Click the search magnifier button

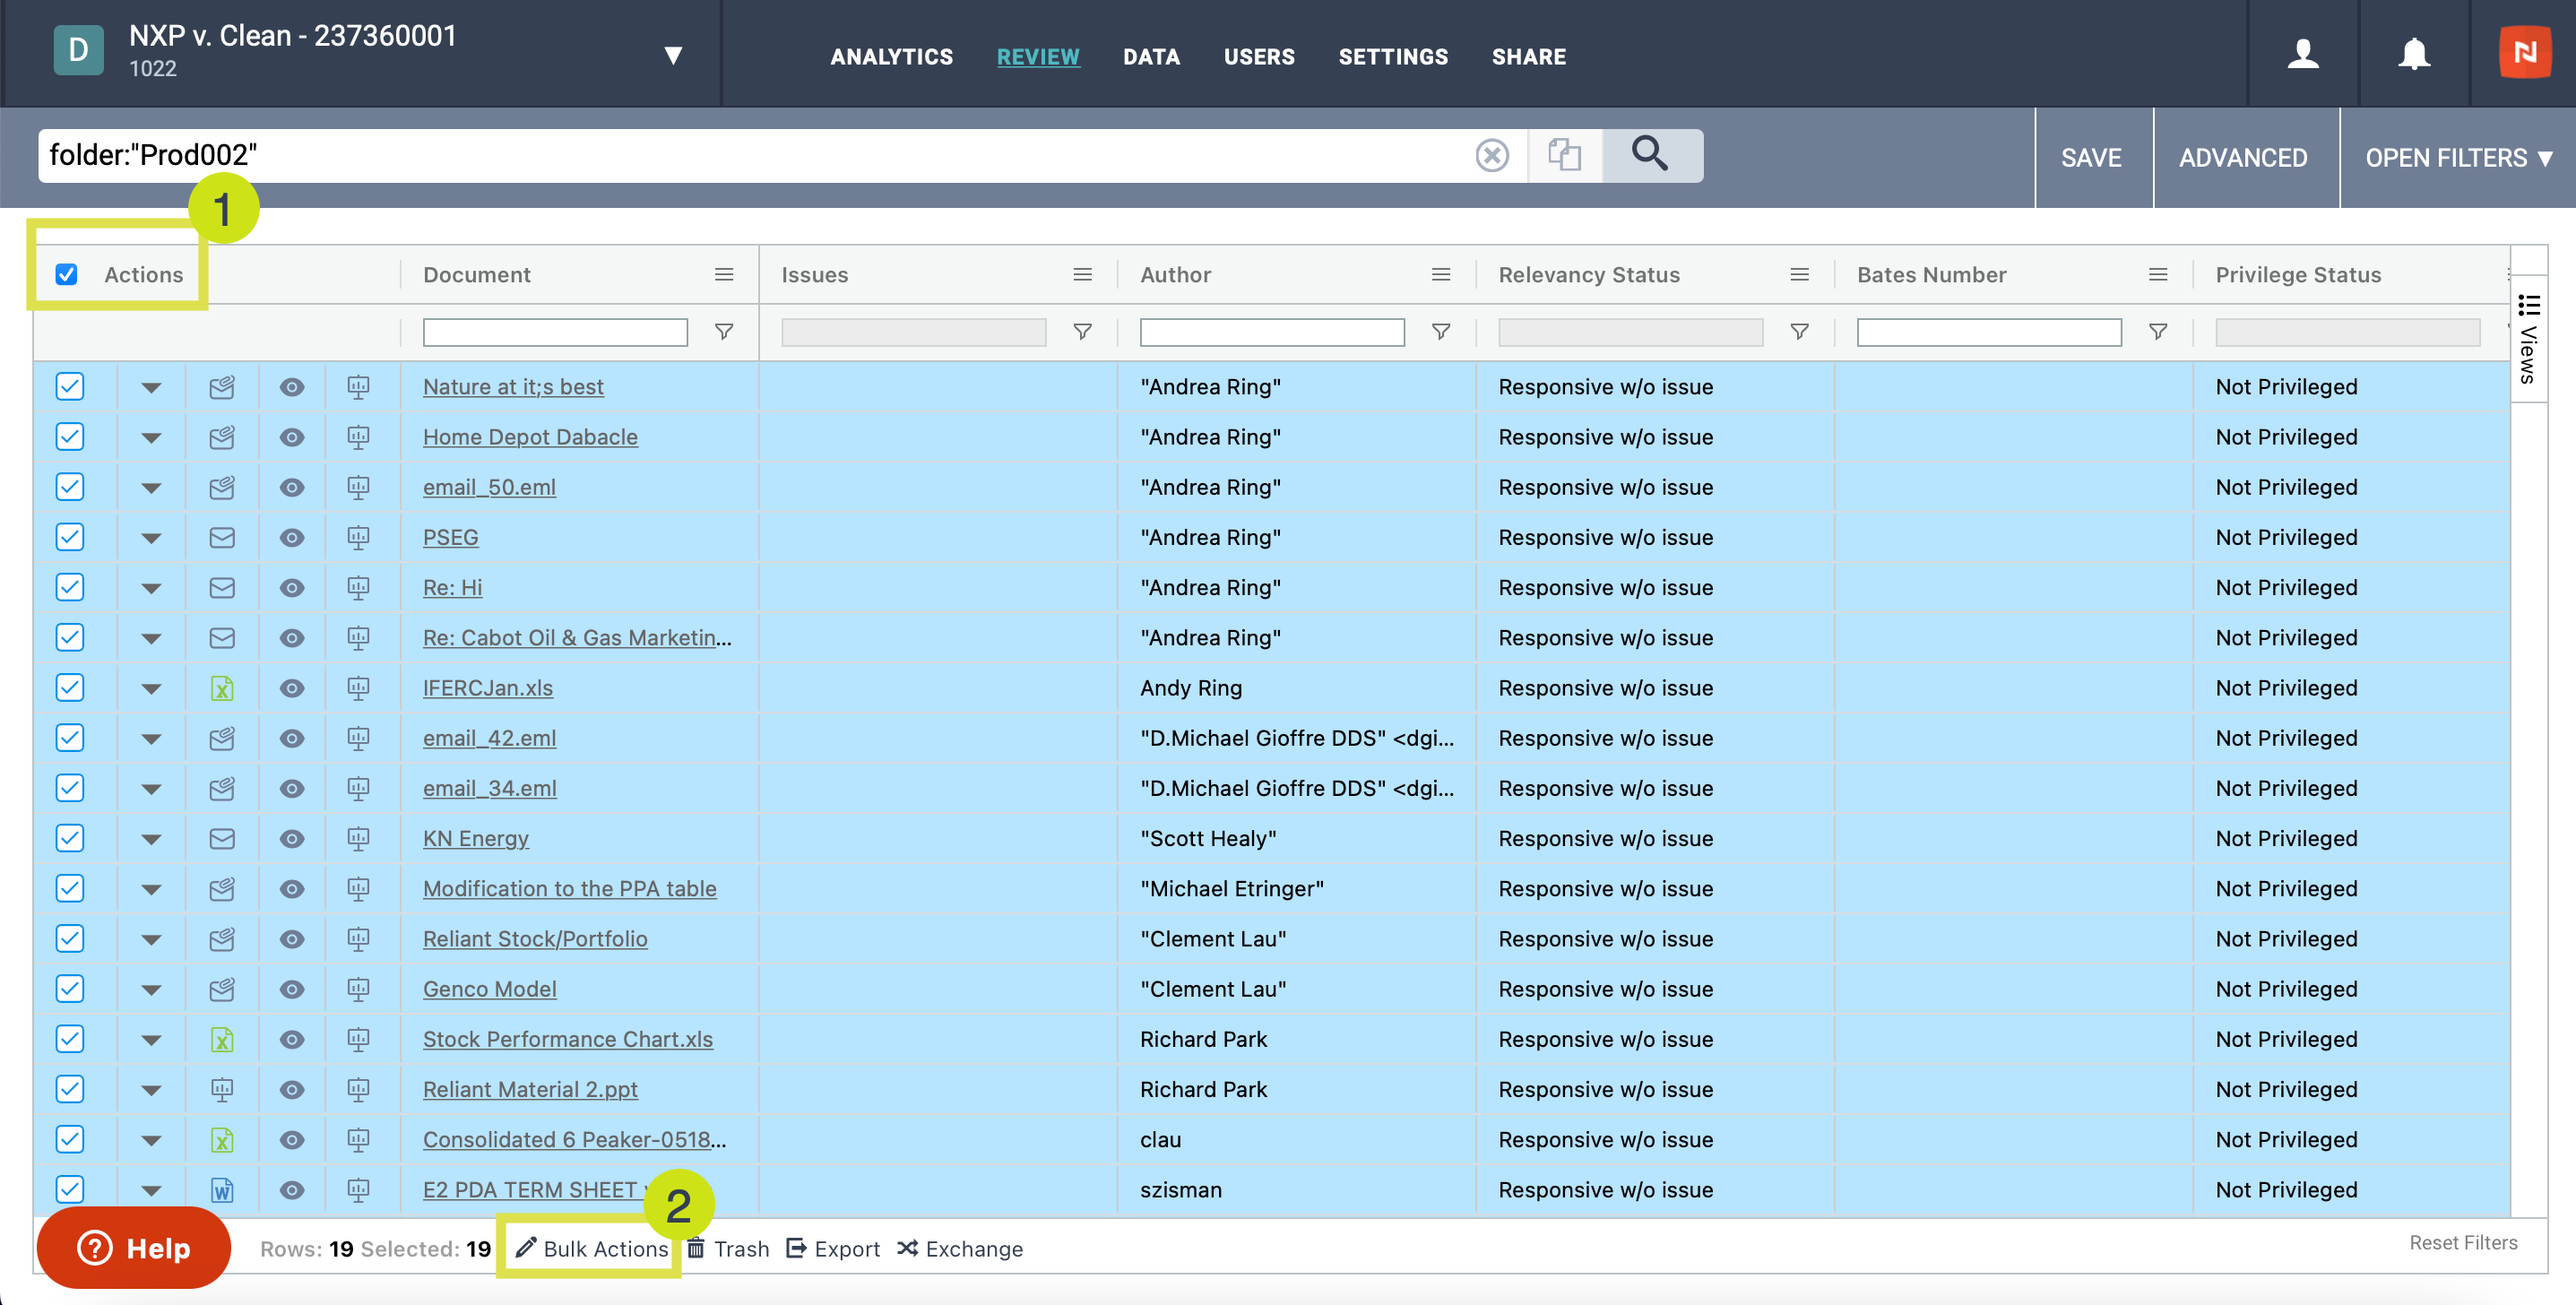(1651, 155)
